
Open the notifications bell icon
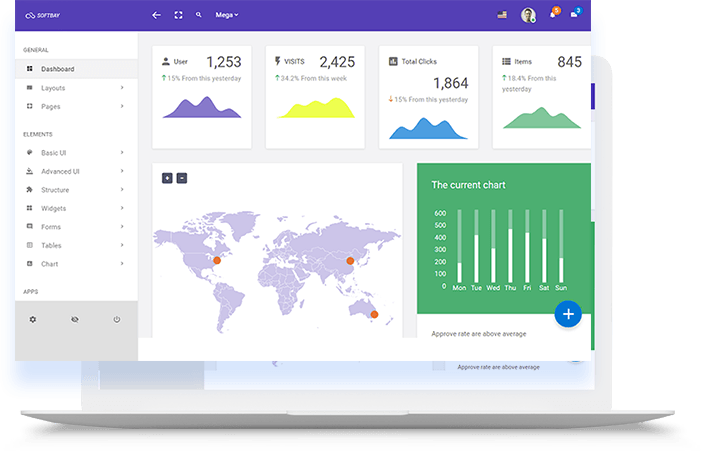tap(553, 15)
